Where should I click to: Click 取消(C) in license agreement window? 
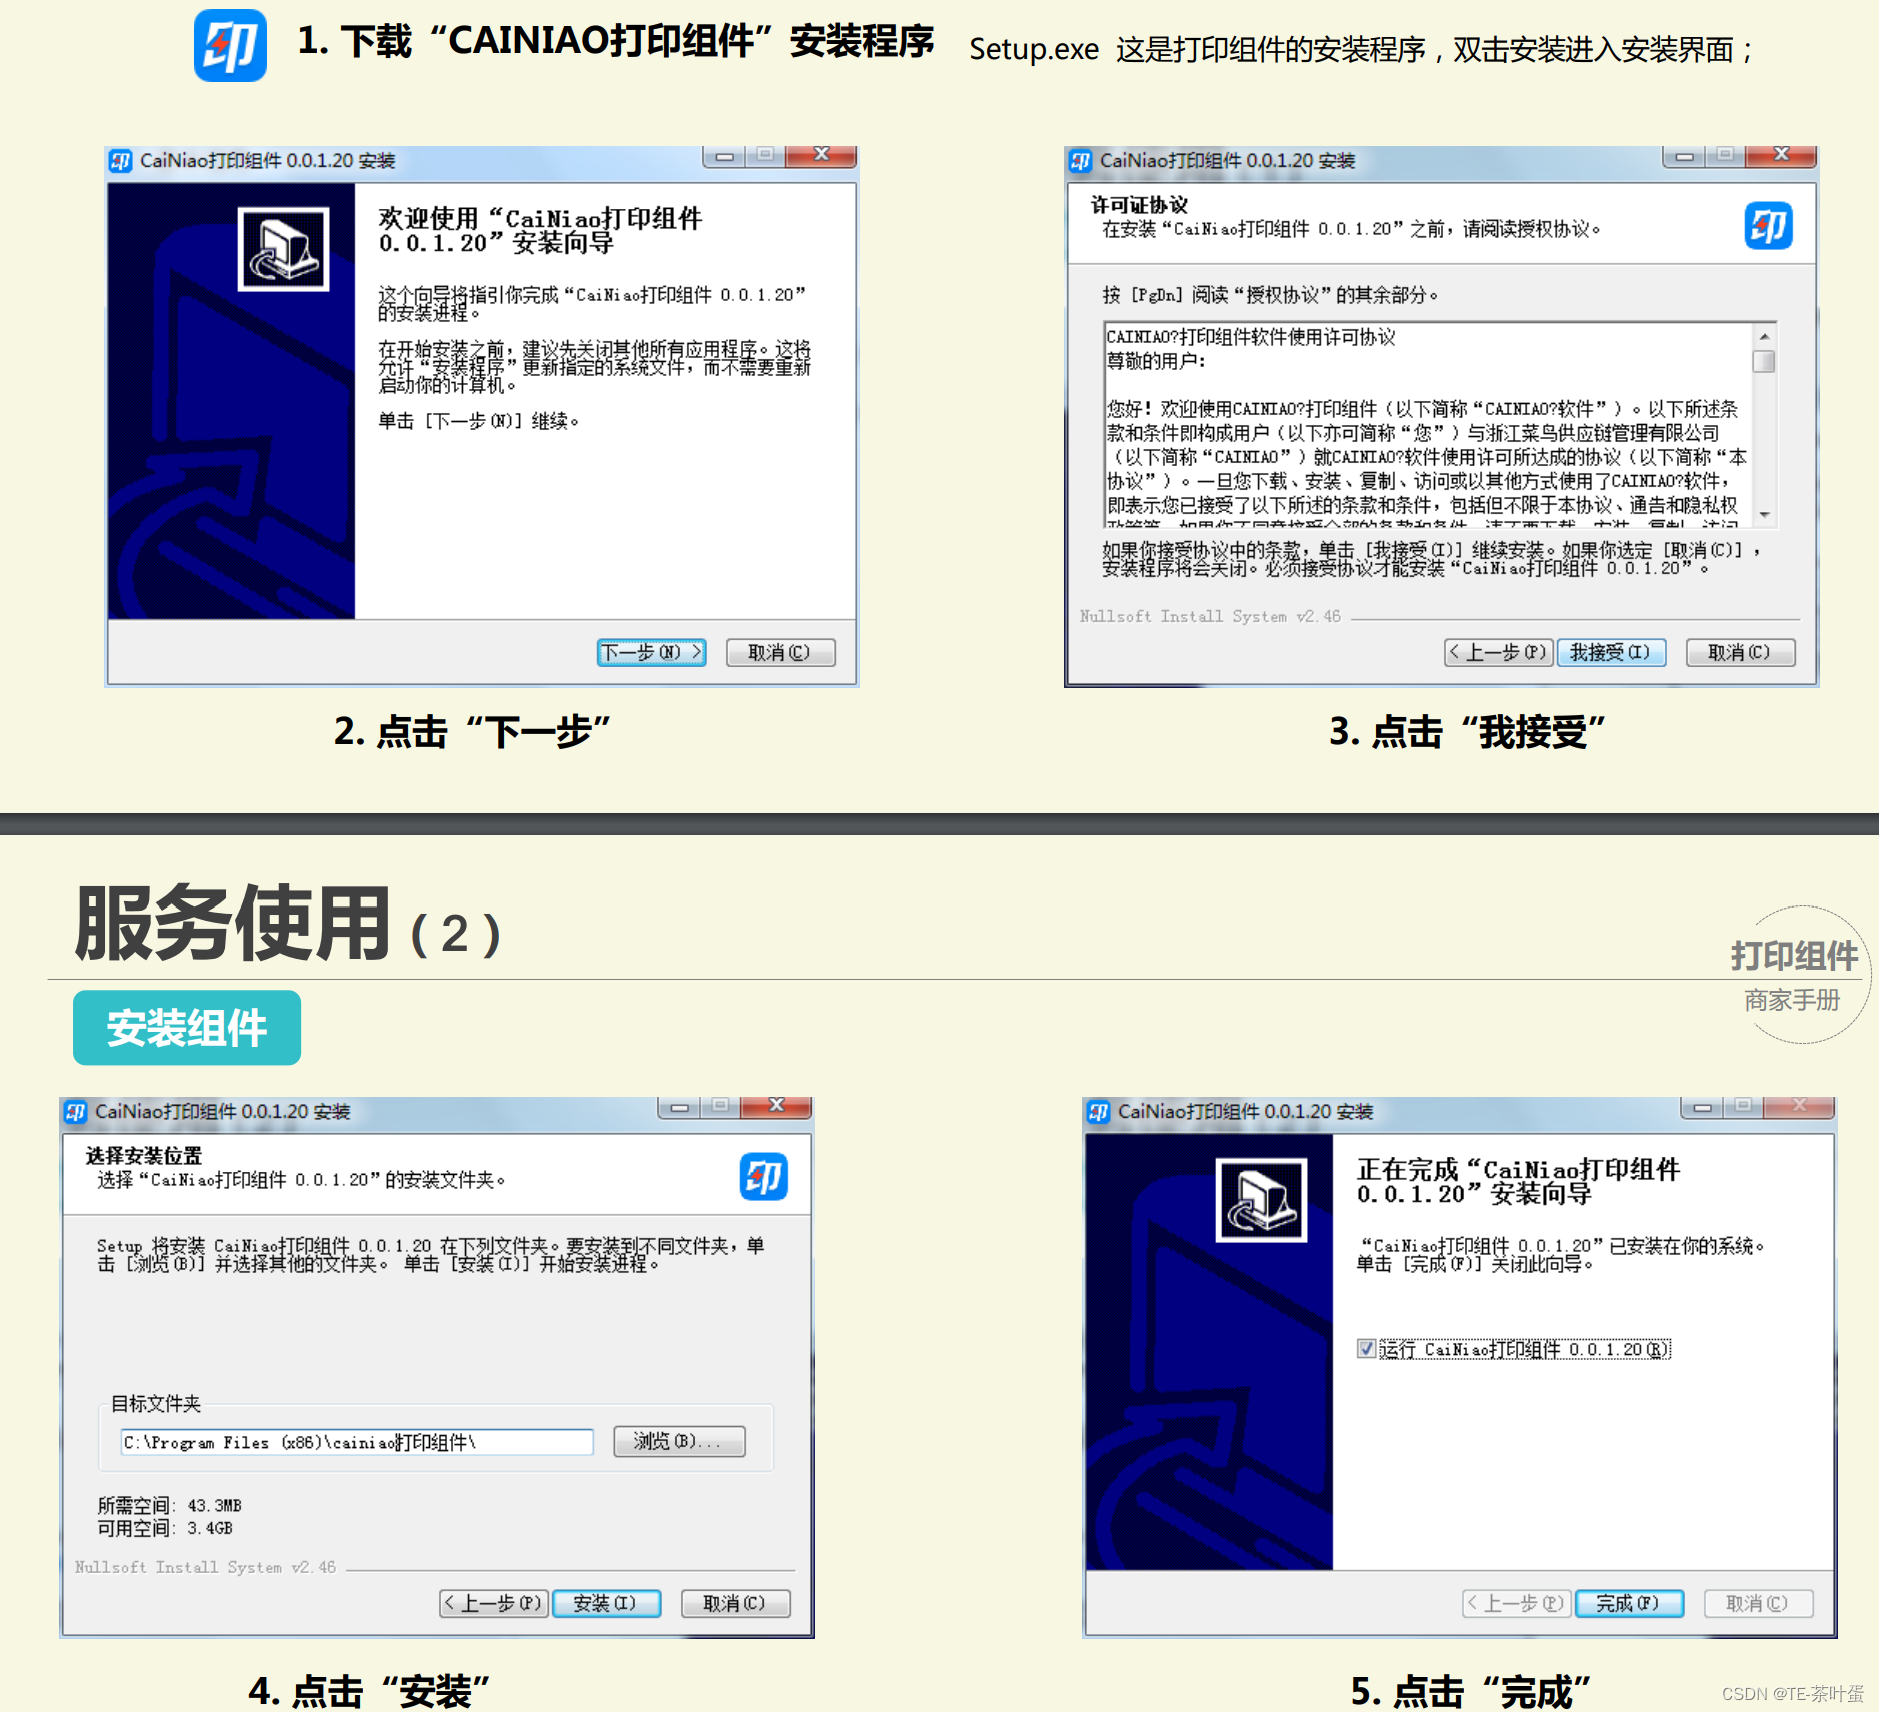1740,652
